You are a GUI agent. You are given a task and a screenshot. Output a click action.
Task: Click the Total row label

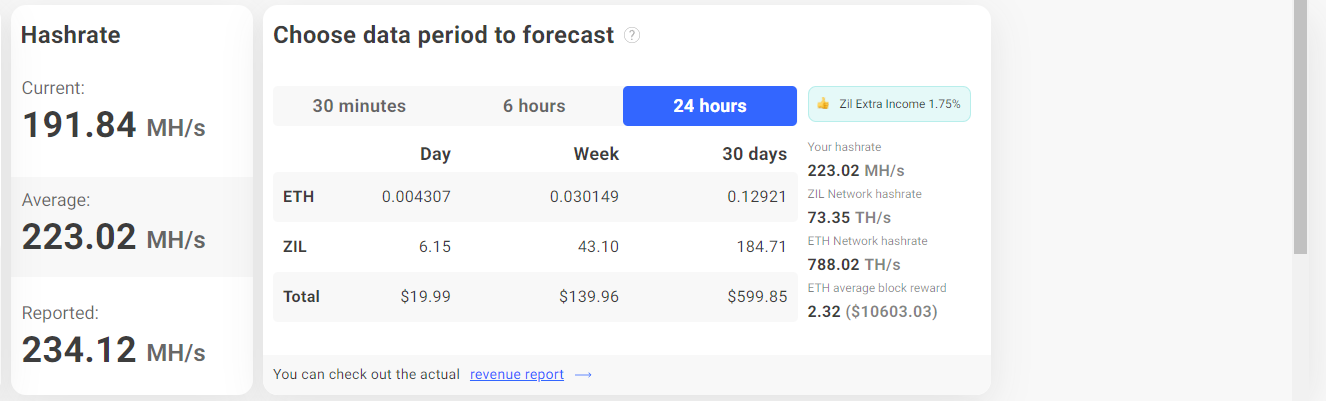pyautogui.click(x=301, y=297)
